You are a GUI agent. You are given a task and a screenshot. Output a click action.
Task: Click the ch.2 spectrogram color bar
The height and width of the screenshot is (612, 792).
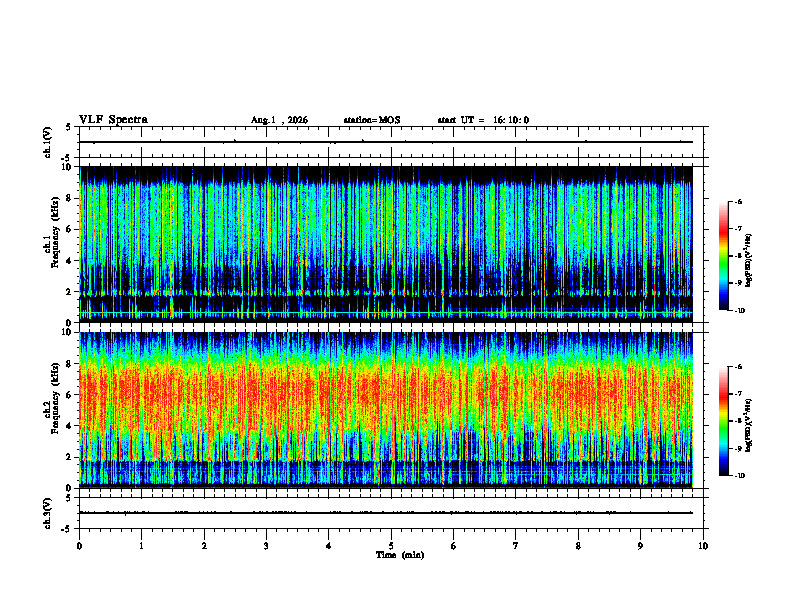coord(723,421)
